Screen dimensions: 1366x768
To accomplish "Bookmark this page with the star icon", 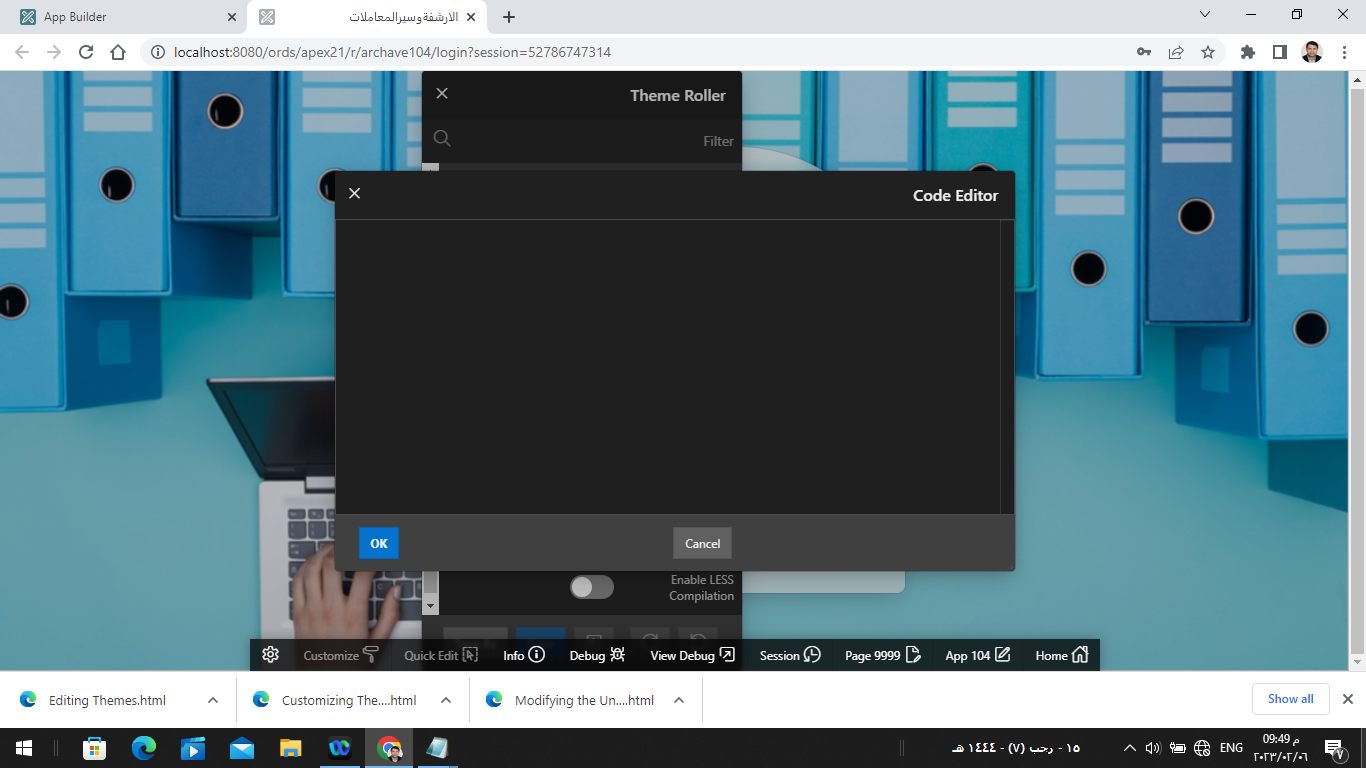I will (x=1209, y=52).
